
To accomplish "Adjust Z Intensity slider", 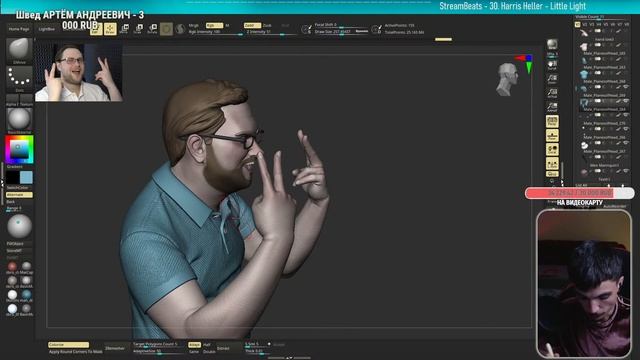I will point(270,32).
